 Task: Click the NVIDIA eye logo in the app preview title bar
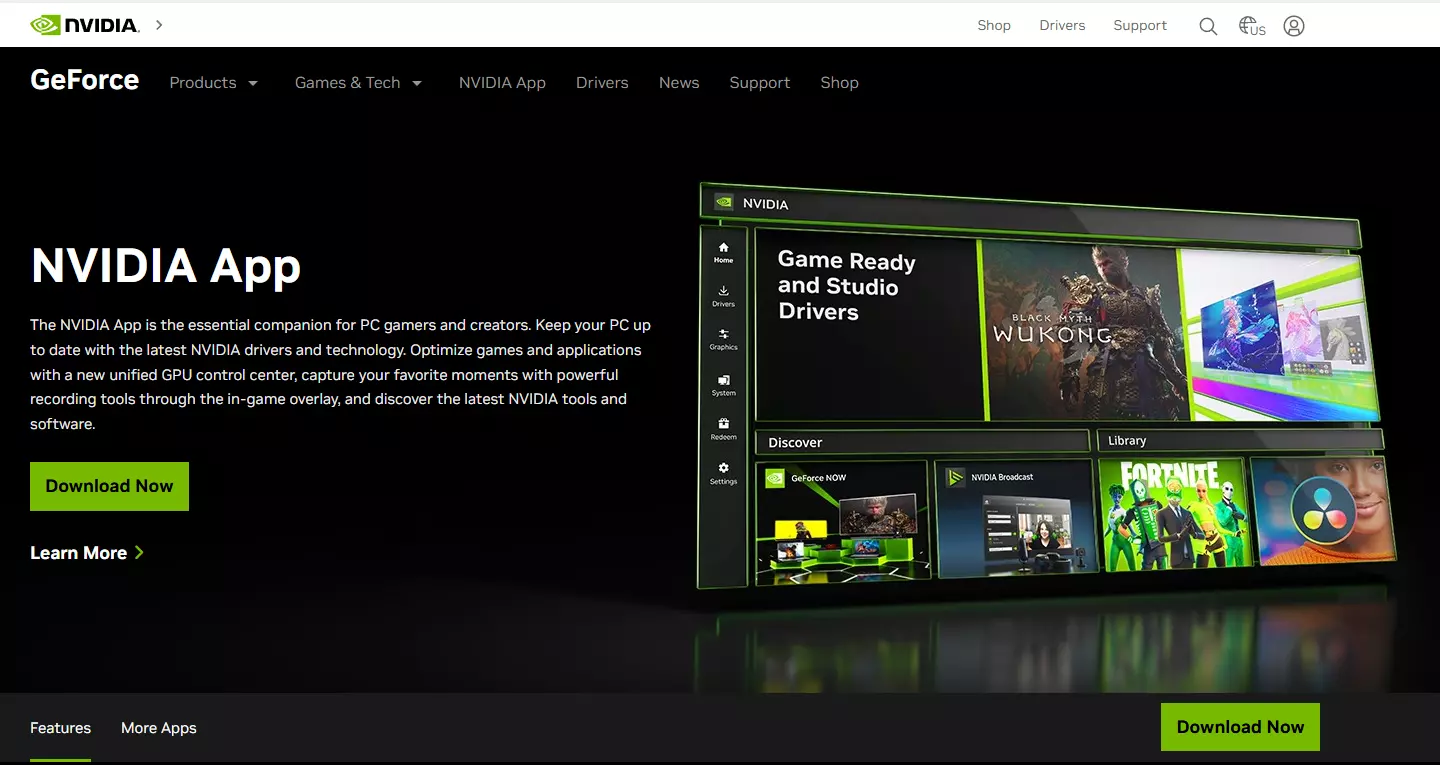pyautogui.click(x=723, y=202)
